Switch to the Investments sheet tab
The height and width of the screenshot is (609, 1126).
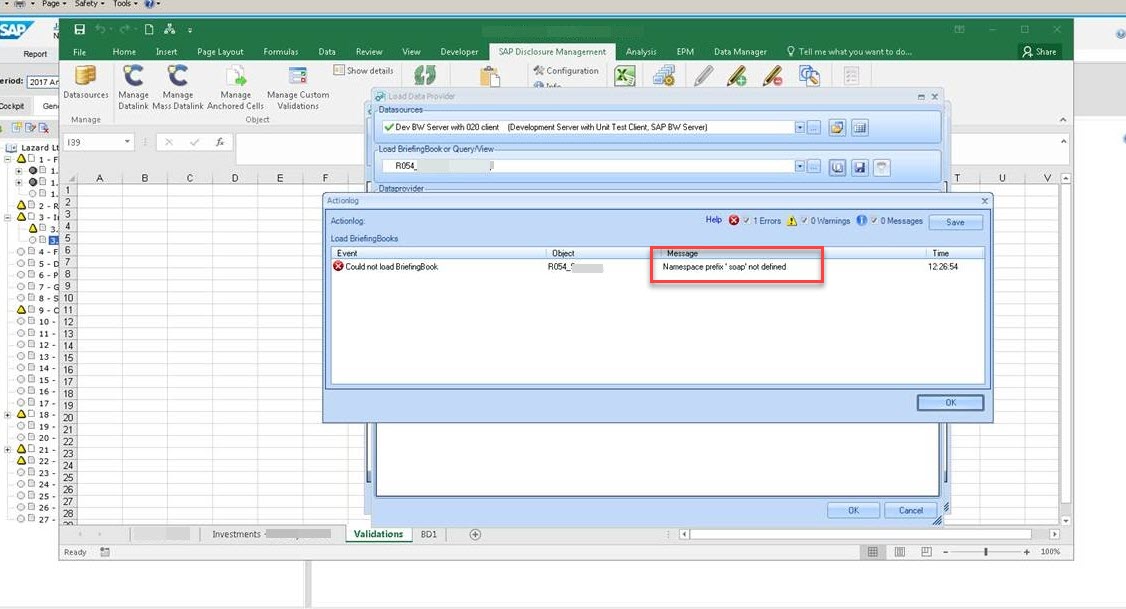point(270,534)
